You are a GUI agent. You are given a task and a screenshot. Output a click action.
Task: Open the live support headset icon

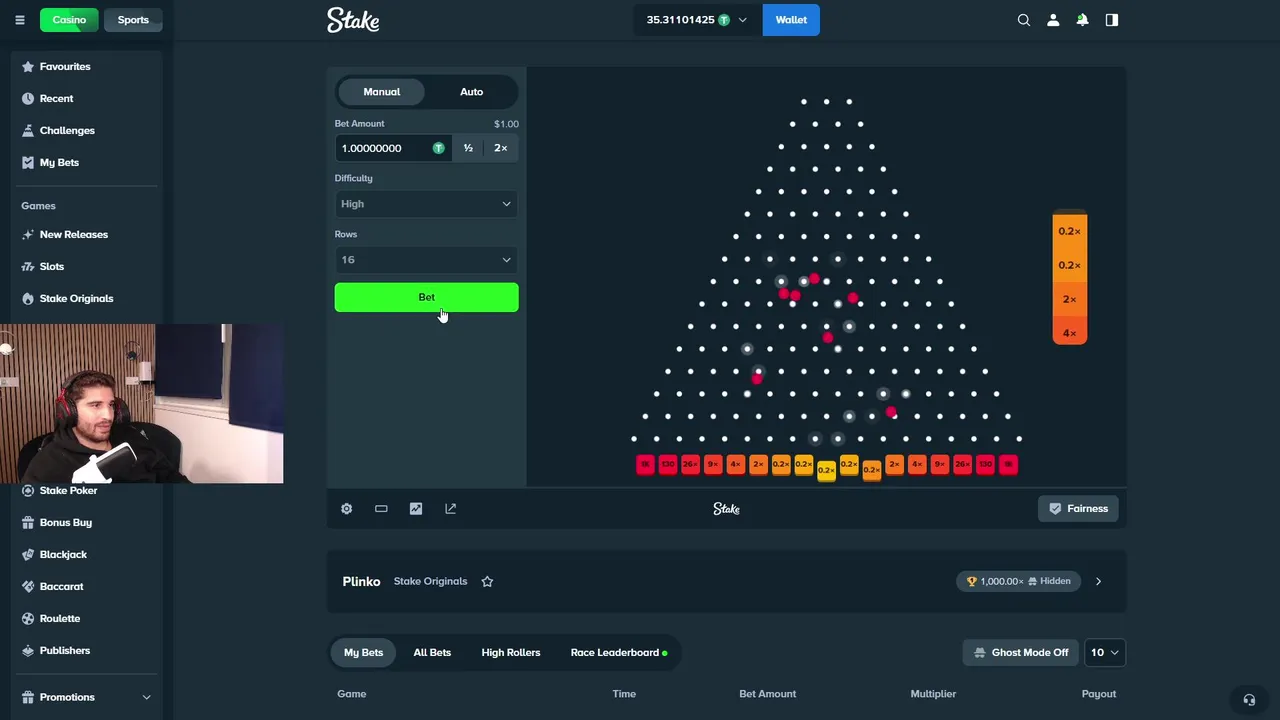point(1248,700)
